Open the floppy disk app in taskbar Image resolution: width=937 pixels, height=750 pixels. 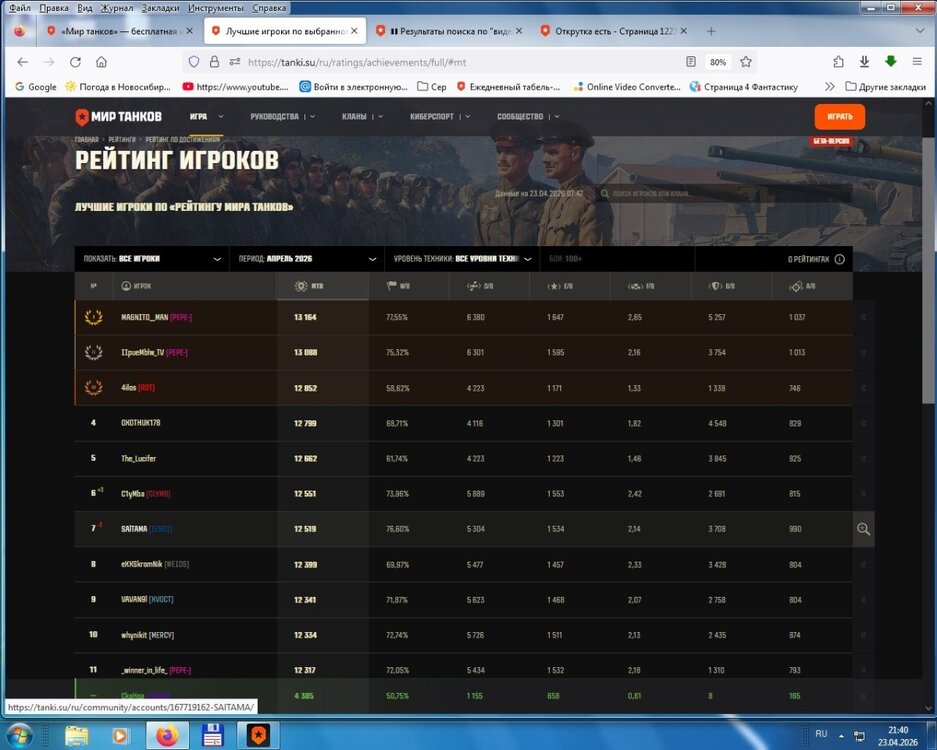click(x=213, y=736)
